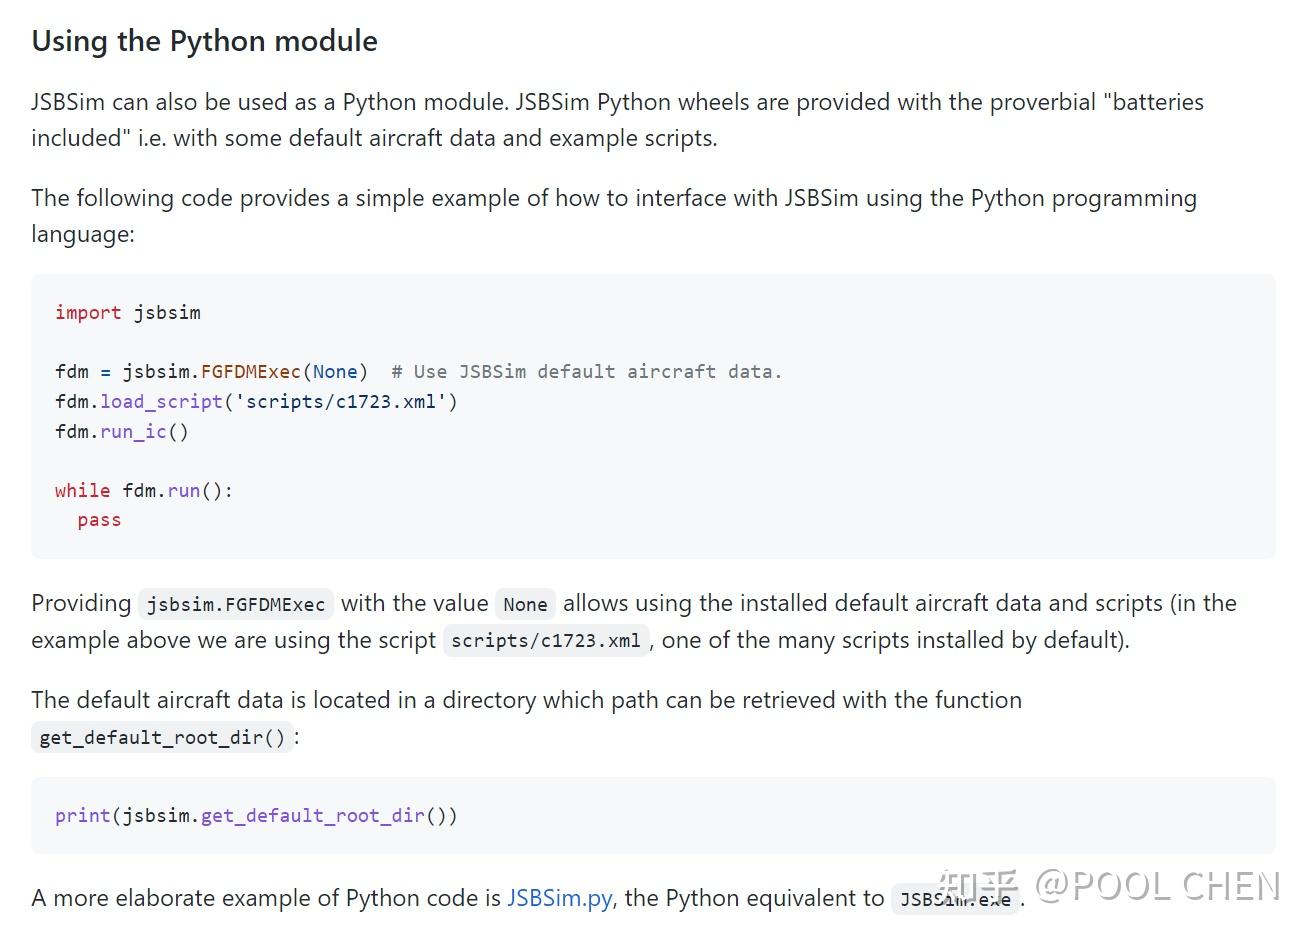Click the "while" keyword in the code

point(83,491)
